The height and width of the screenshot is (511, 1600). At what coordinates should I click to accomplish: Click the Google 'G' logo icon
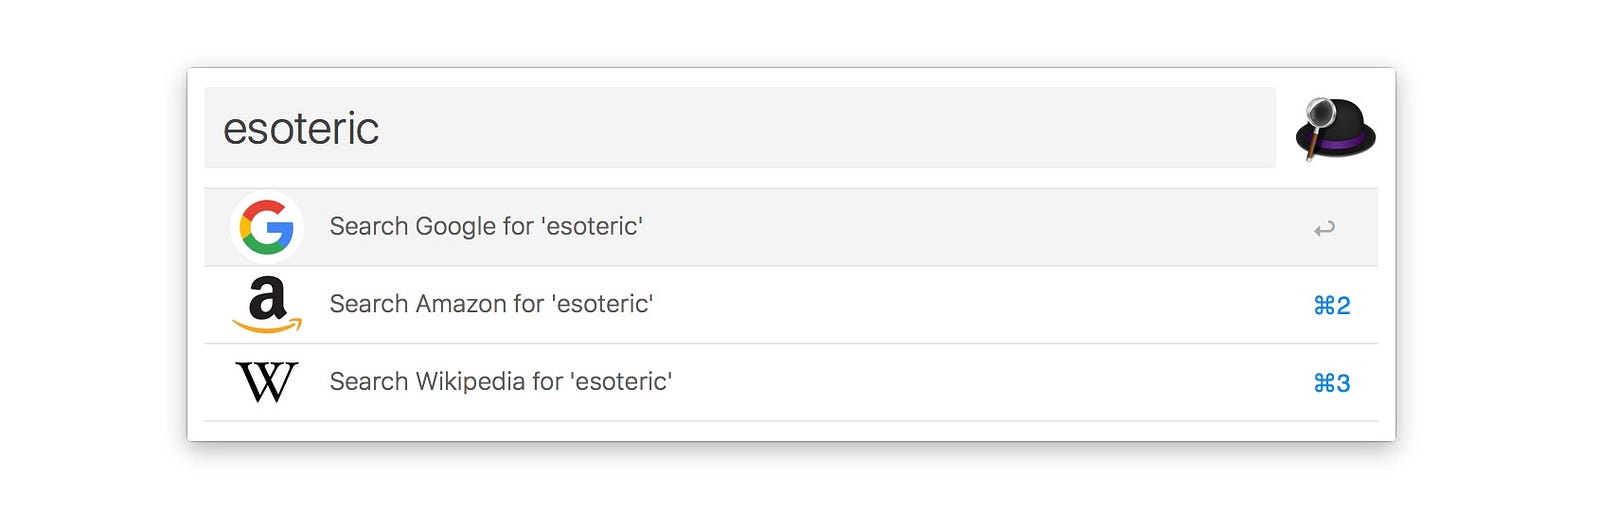pos(267,227)
